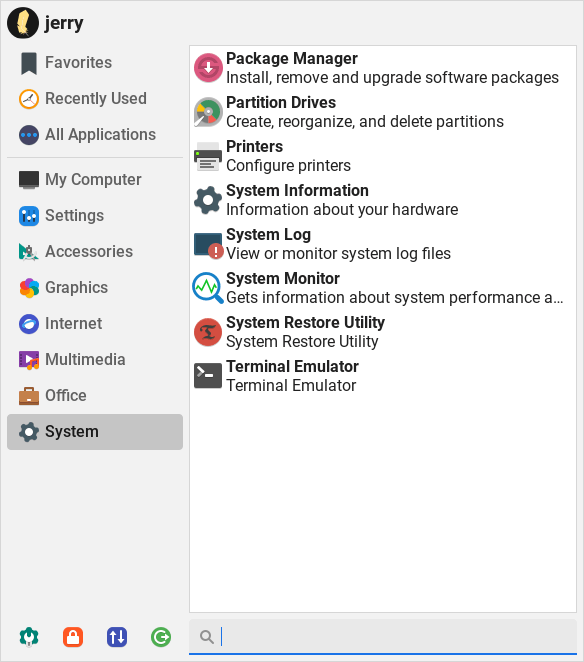Open the Package Manager application
This screenshot has width=584, height=662.
(x=383, y=68)
